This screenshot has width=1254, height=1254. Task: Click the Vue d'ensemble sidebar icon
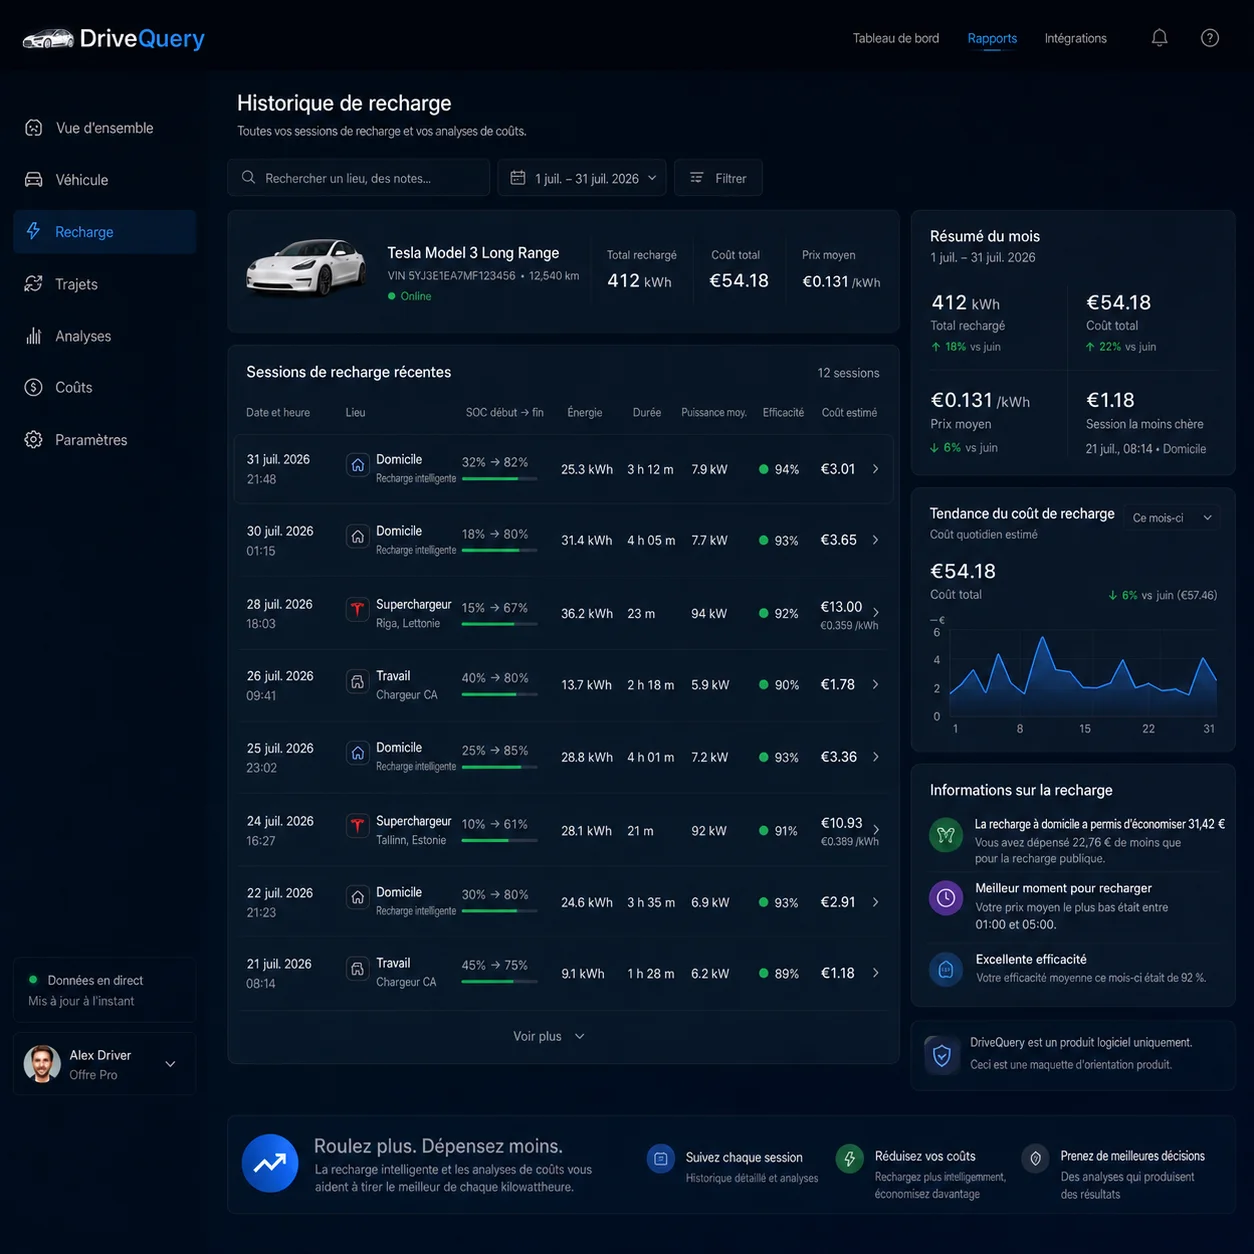click(34, 128)
